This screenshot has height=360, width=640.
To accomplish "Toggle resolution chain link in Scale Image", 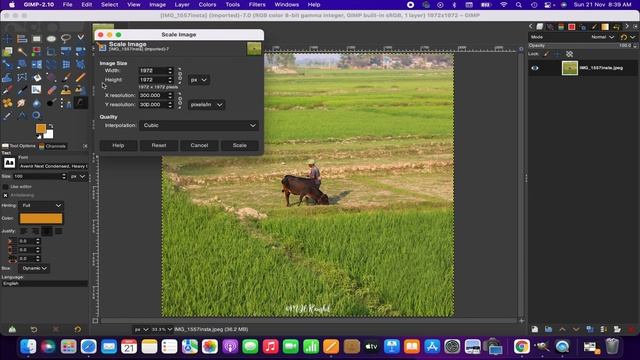I will [180, 100].
